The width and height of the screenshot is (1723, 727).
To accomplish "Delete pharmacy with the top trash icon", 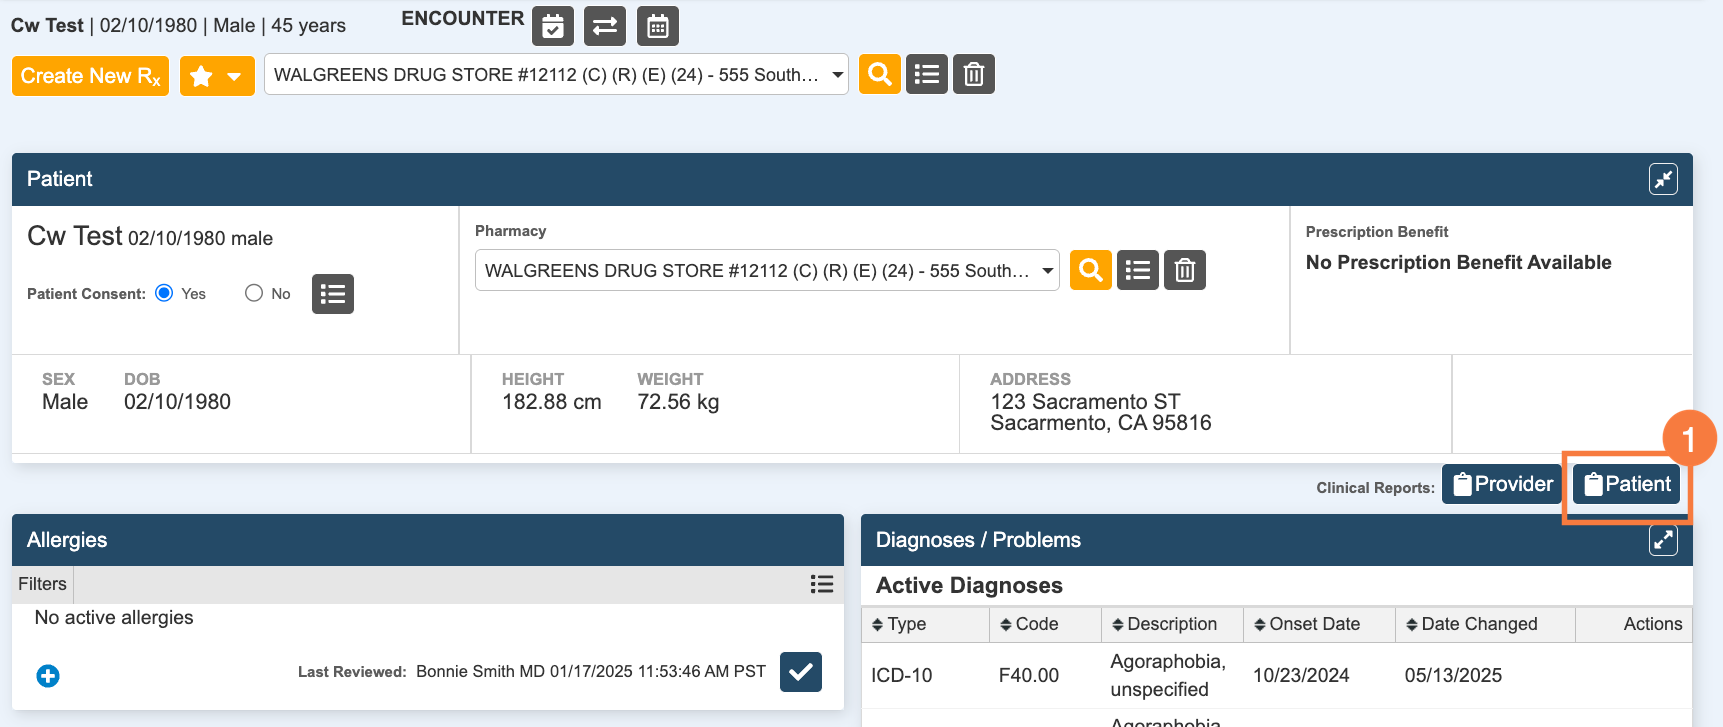I will (x=974, y=74).
